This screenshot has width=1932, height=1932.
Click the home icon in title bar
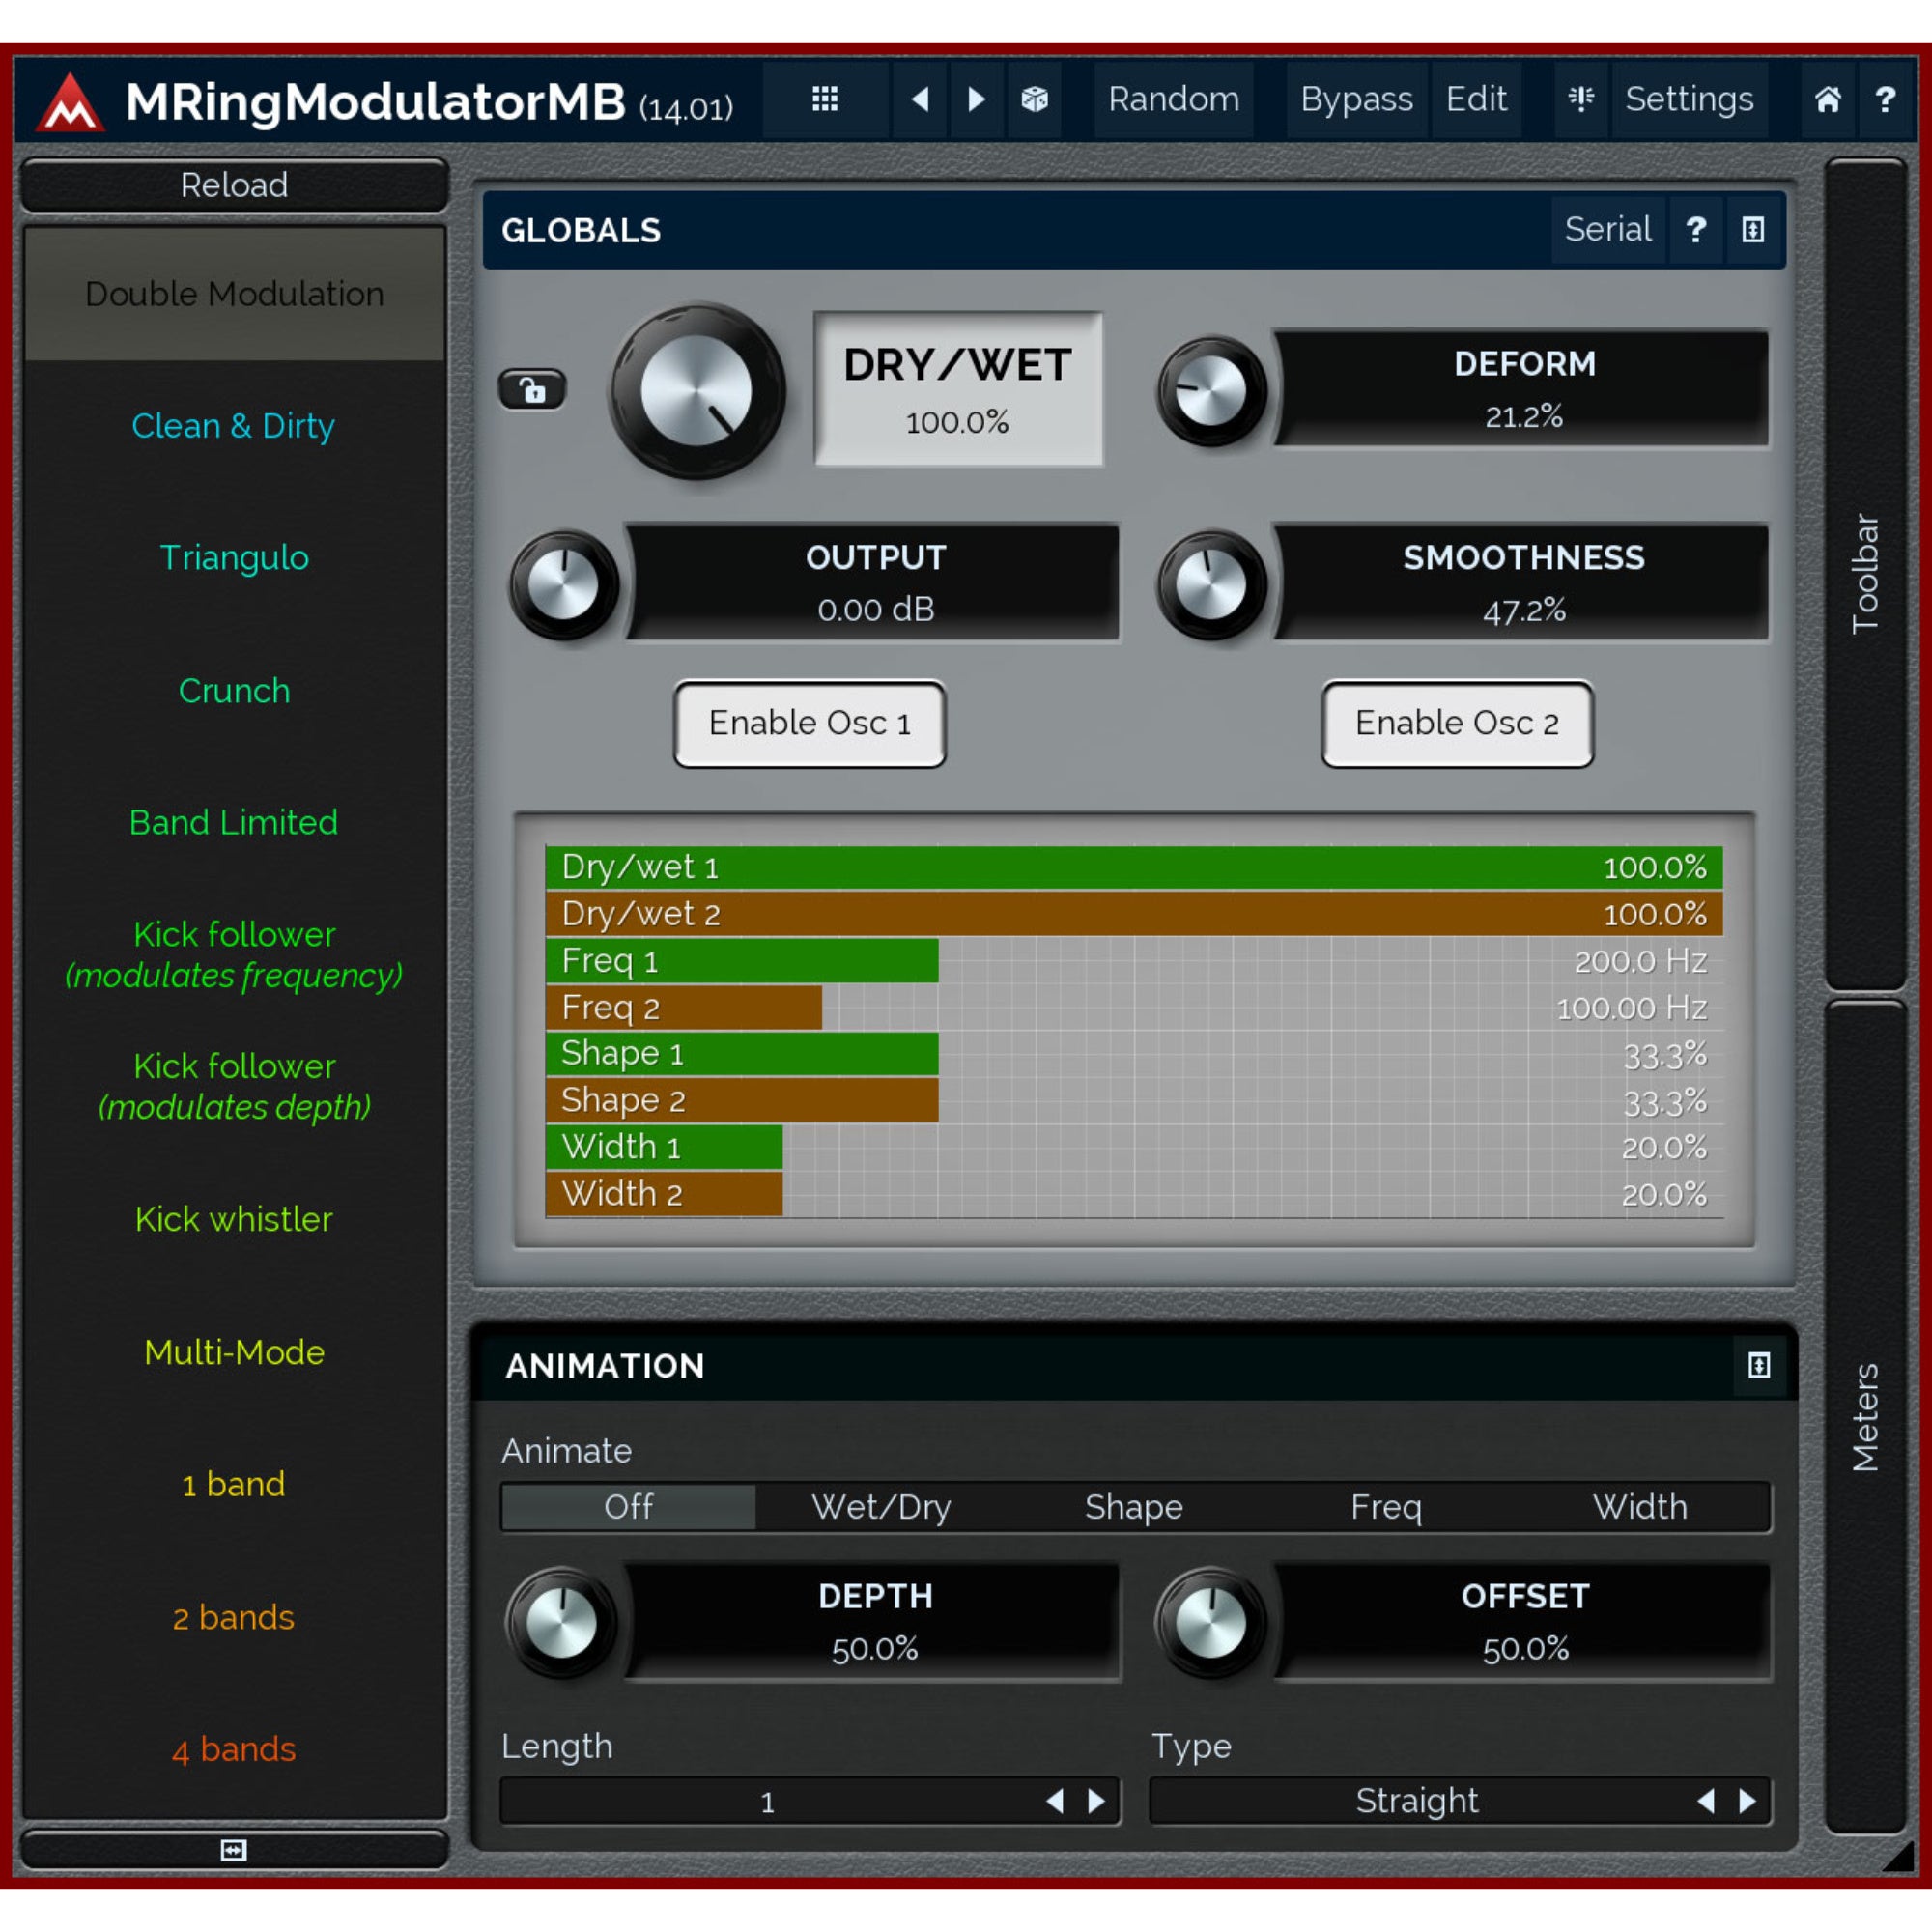[1827, 99]
